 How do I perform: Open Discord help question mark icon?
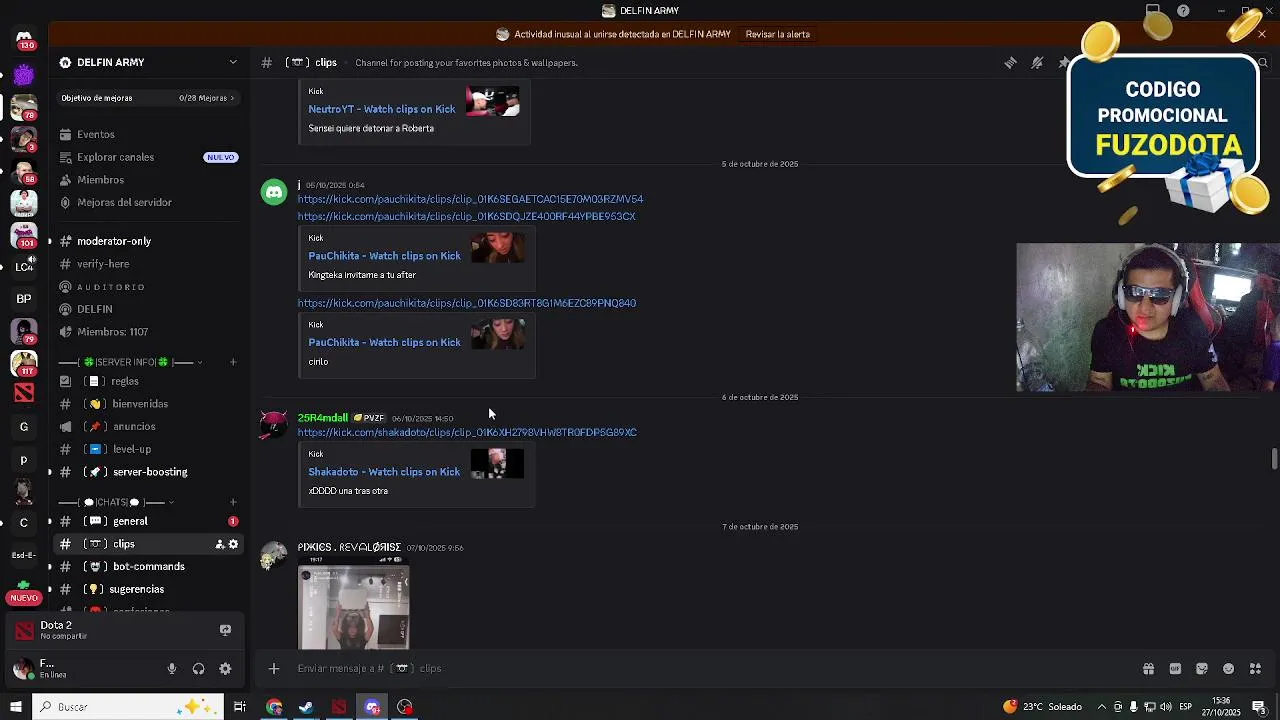[1183, 11]
